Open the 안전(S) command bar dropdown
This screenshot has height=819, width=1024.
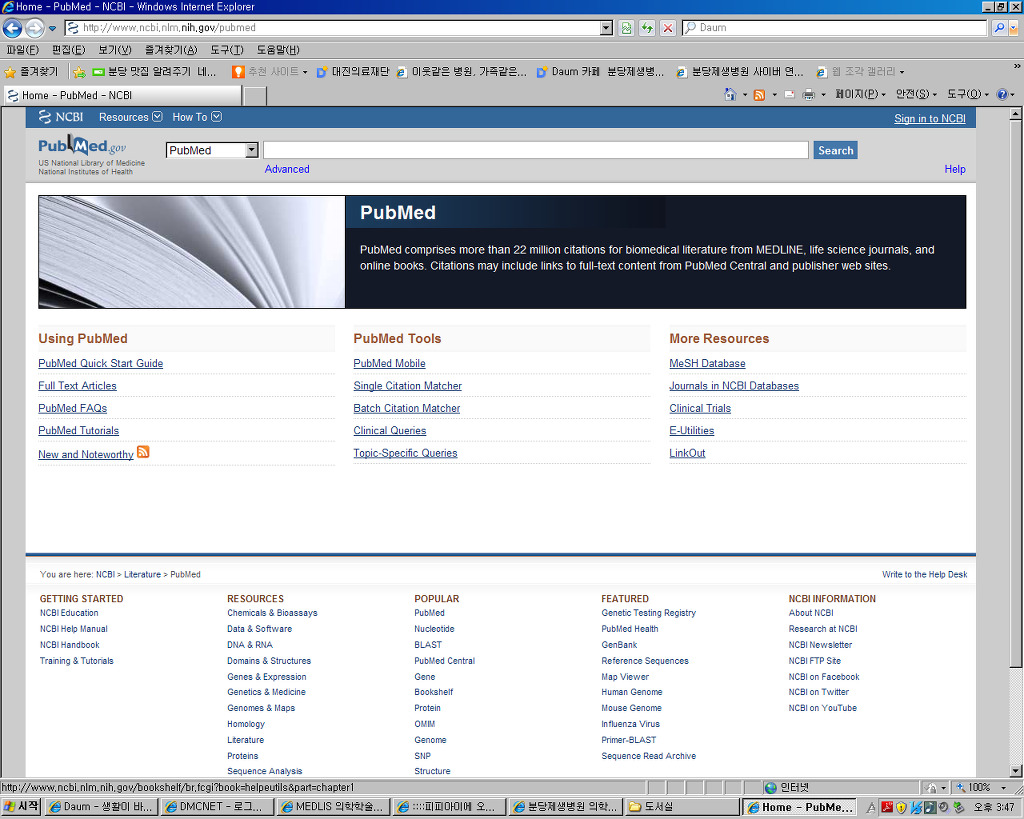tap(916, 95)
